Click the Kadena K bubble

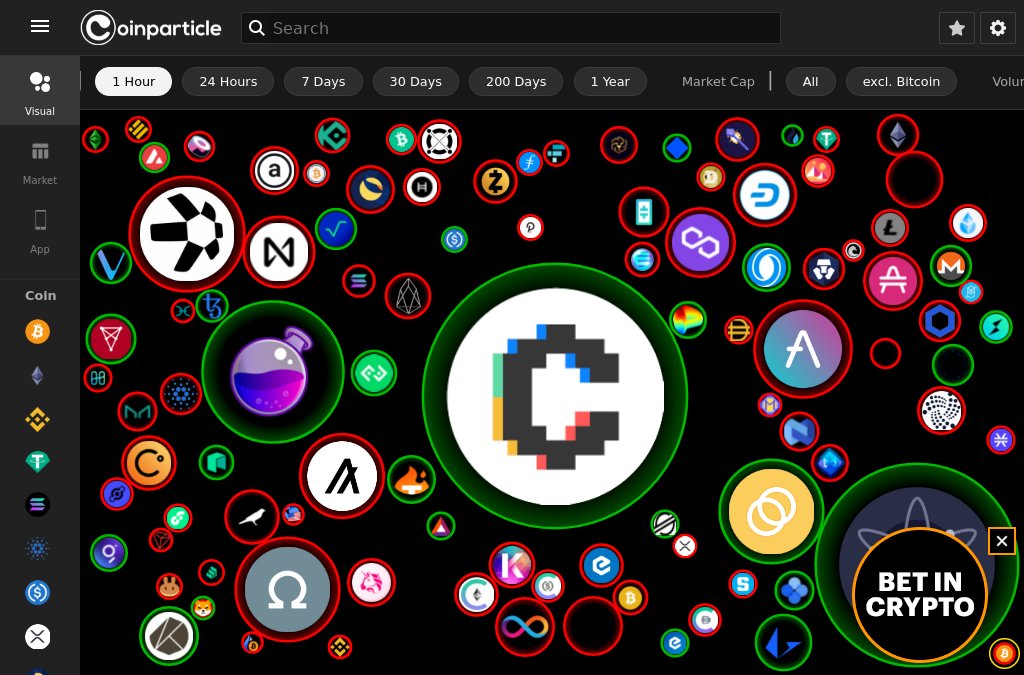512,565
